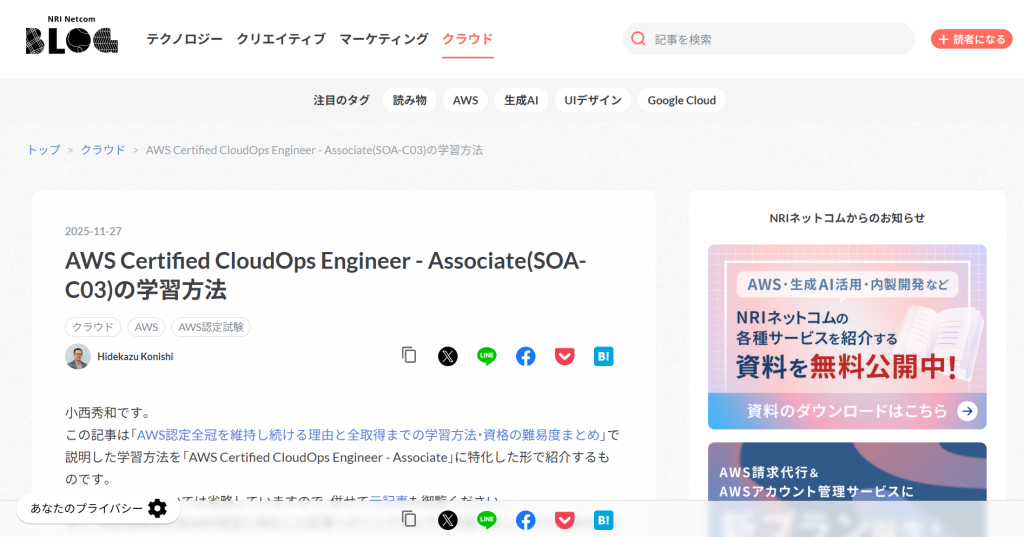Click the あなたのプライバシー button
The image size is (1024, 537).
tap(98, 508)
